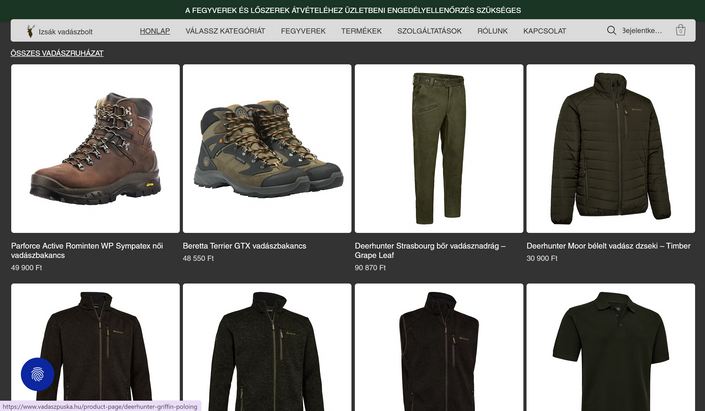This screenshot has width=705, height=411.
Task: Open the second-row dark green knit jacket
Action: pos(267,347)
